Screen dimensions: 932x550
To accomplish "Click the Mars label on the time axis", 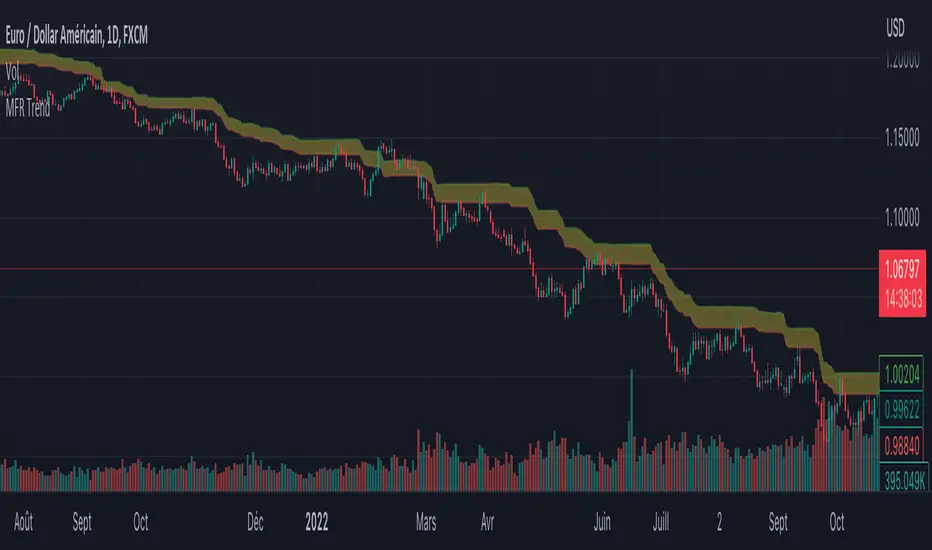I will (426, 522).
